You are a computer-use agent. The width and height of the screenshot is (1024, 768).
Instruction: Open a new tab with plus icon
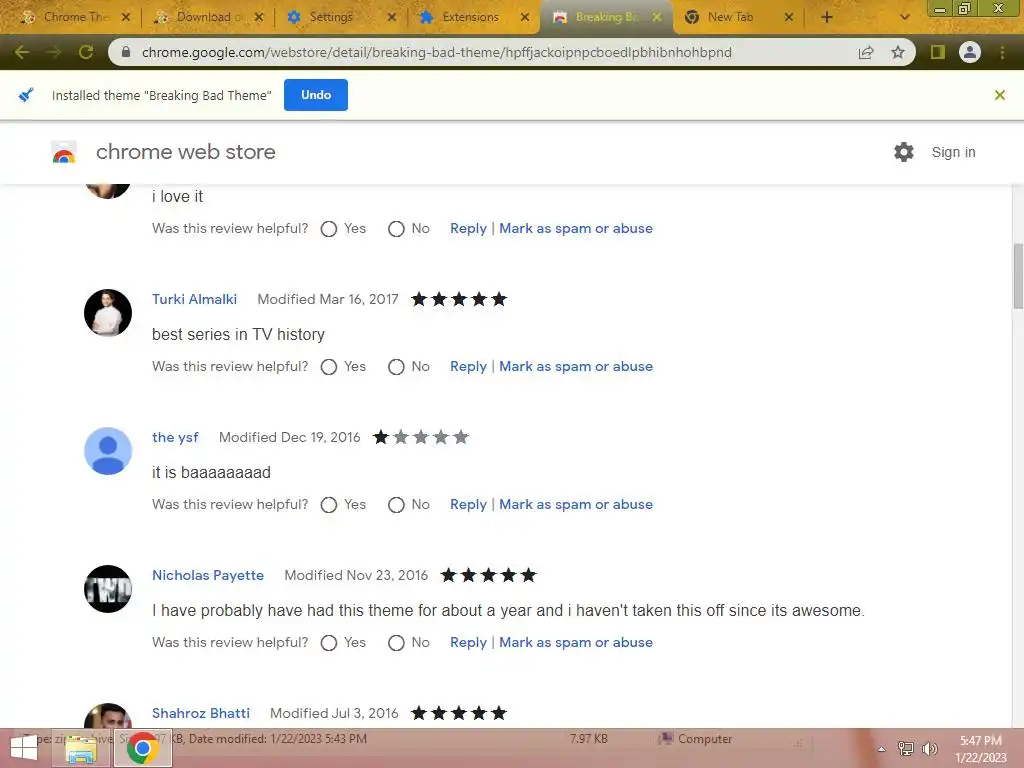coord(827,17)
